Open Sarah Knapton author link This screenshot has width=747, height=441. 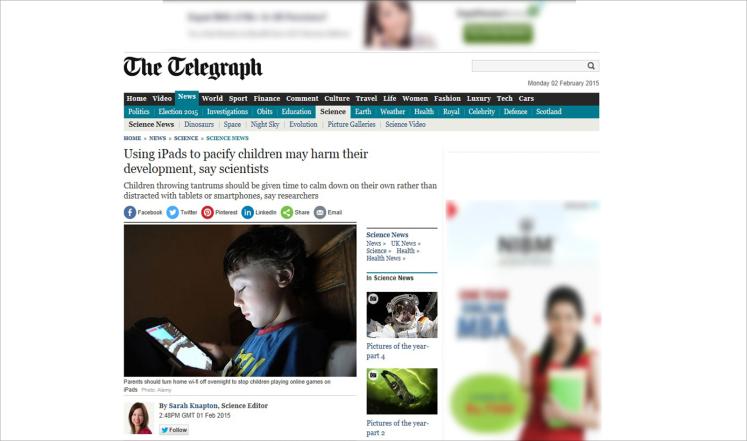193,406
